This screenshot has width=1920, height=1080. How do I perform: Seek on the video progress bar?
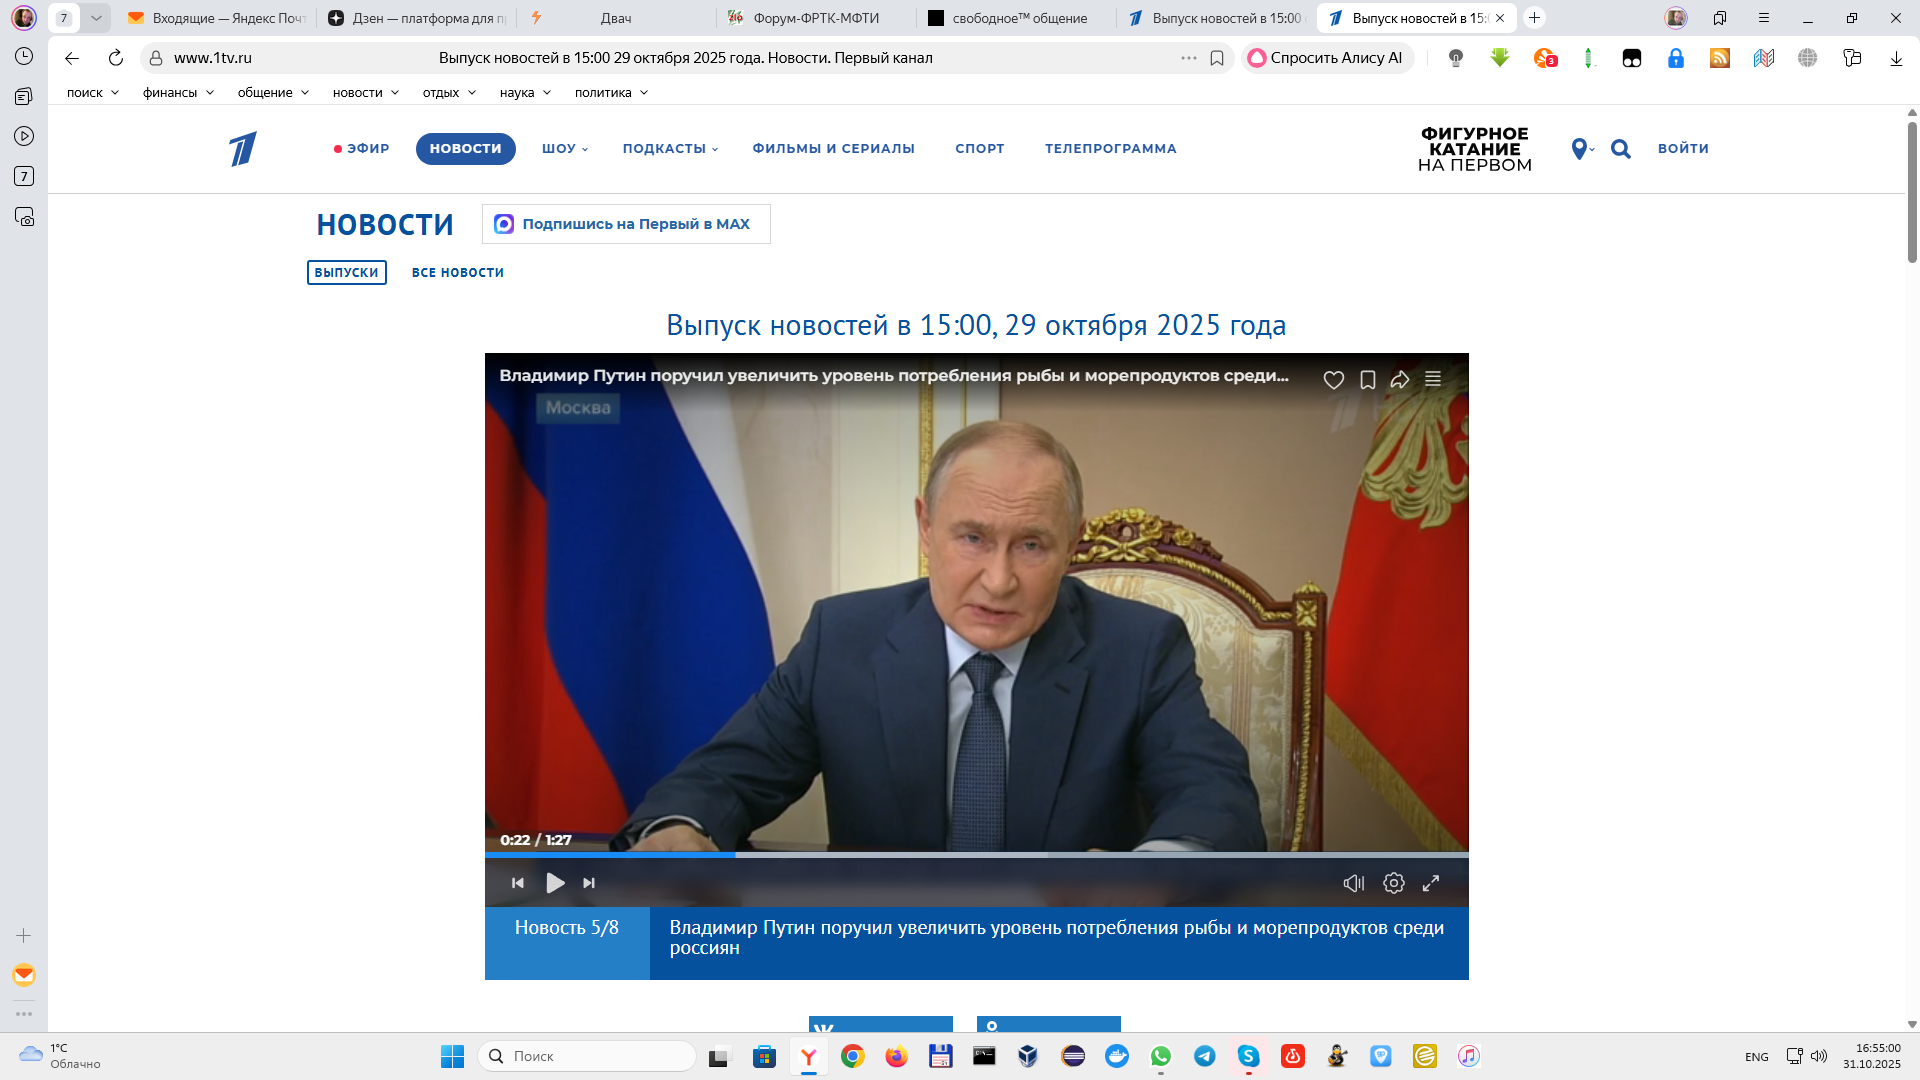976,855
